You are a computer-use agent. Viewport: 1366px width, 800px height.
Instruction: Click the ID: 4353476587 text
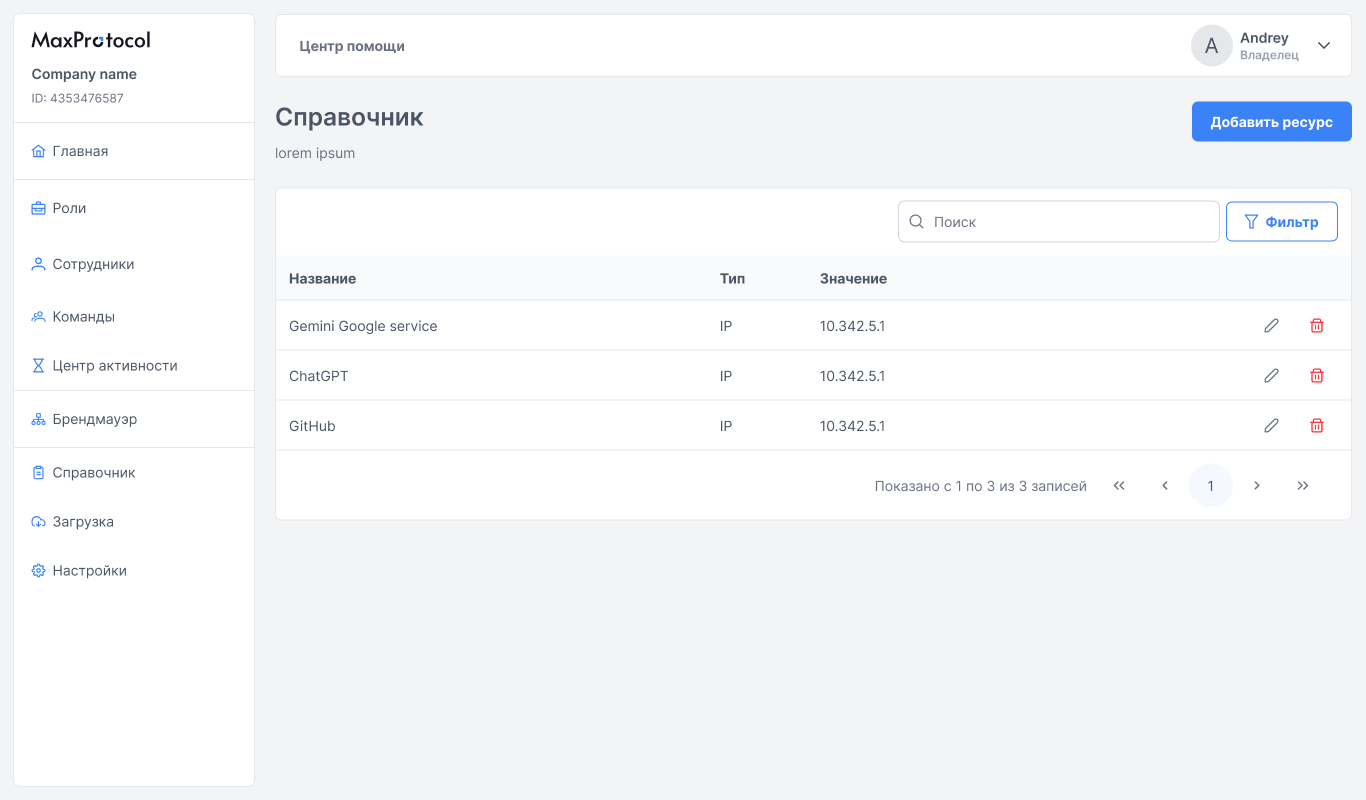coord(77,98)
